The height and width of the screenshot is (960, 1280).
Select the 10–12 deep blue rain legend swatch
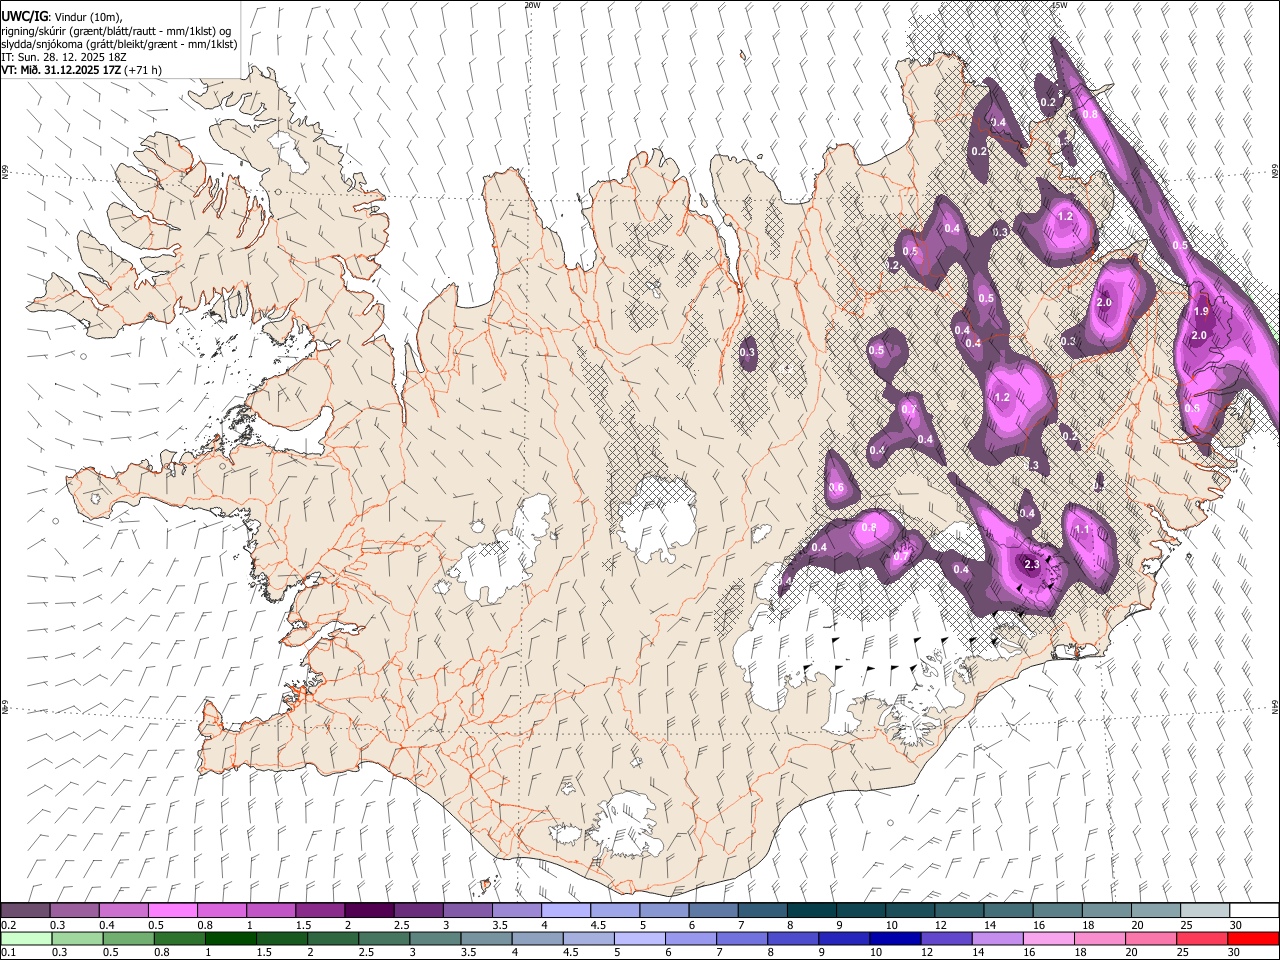(895, 938)
